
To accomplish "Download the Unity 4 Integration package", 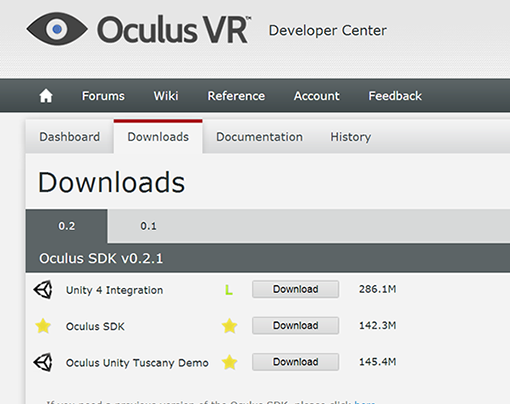I will click(x=296, y=289).
